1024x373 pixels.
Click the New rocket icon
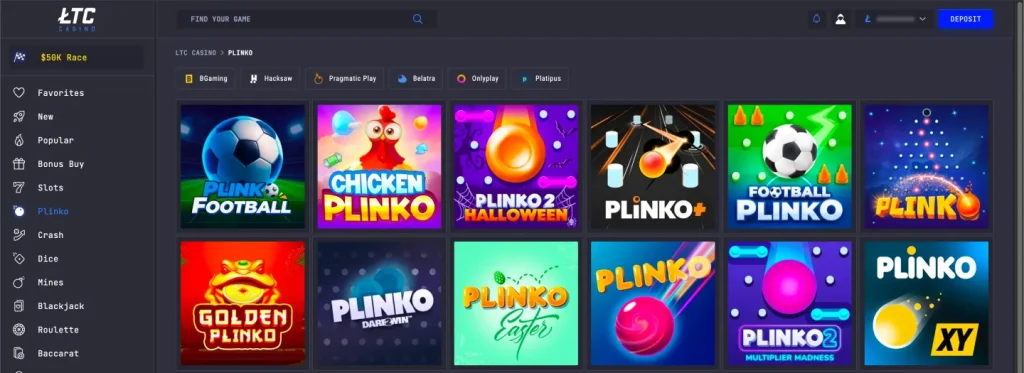click(19, 116)
